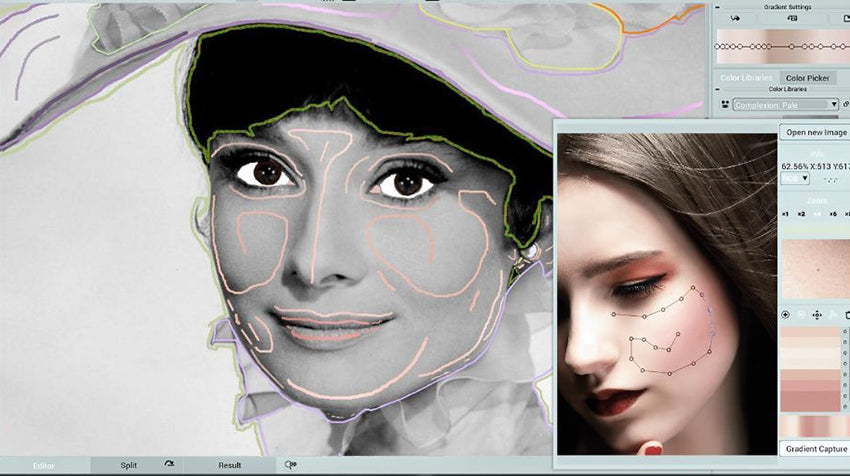Click the trash delete icon

coord(846,315)
